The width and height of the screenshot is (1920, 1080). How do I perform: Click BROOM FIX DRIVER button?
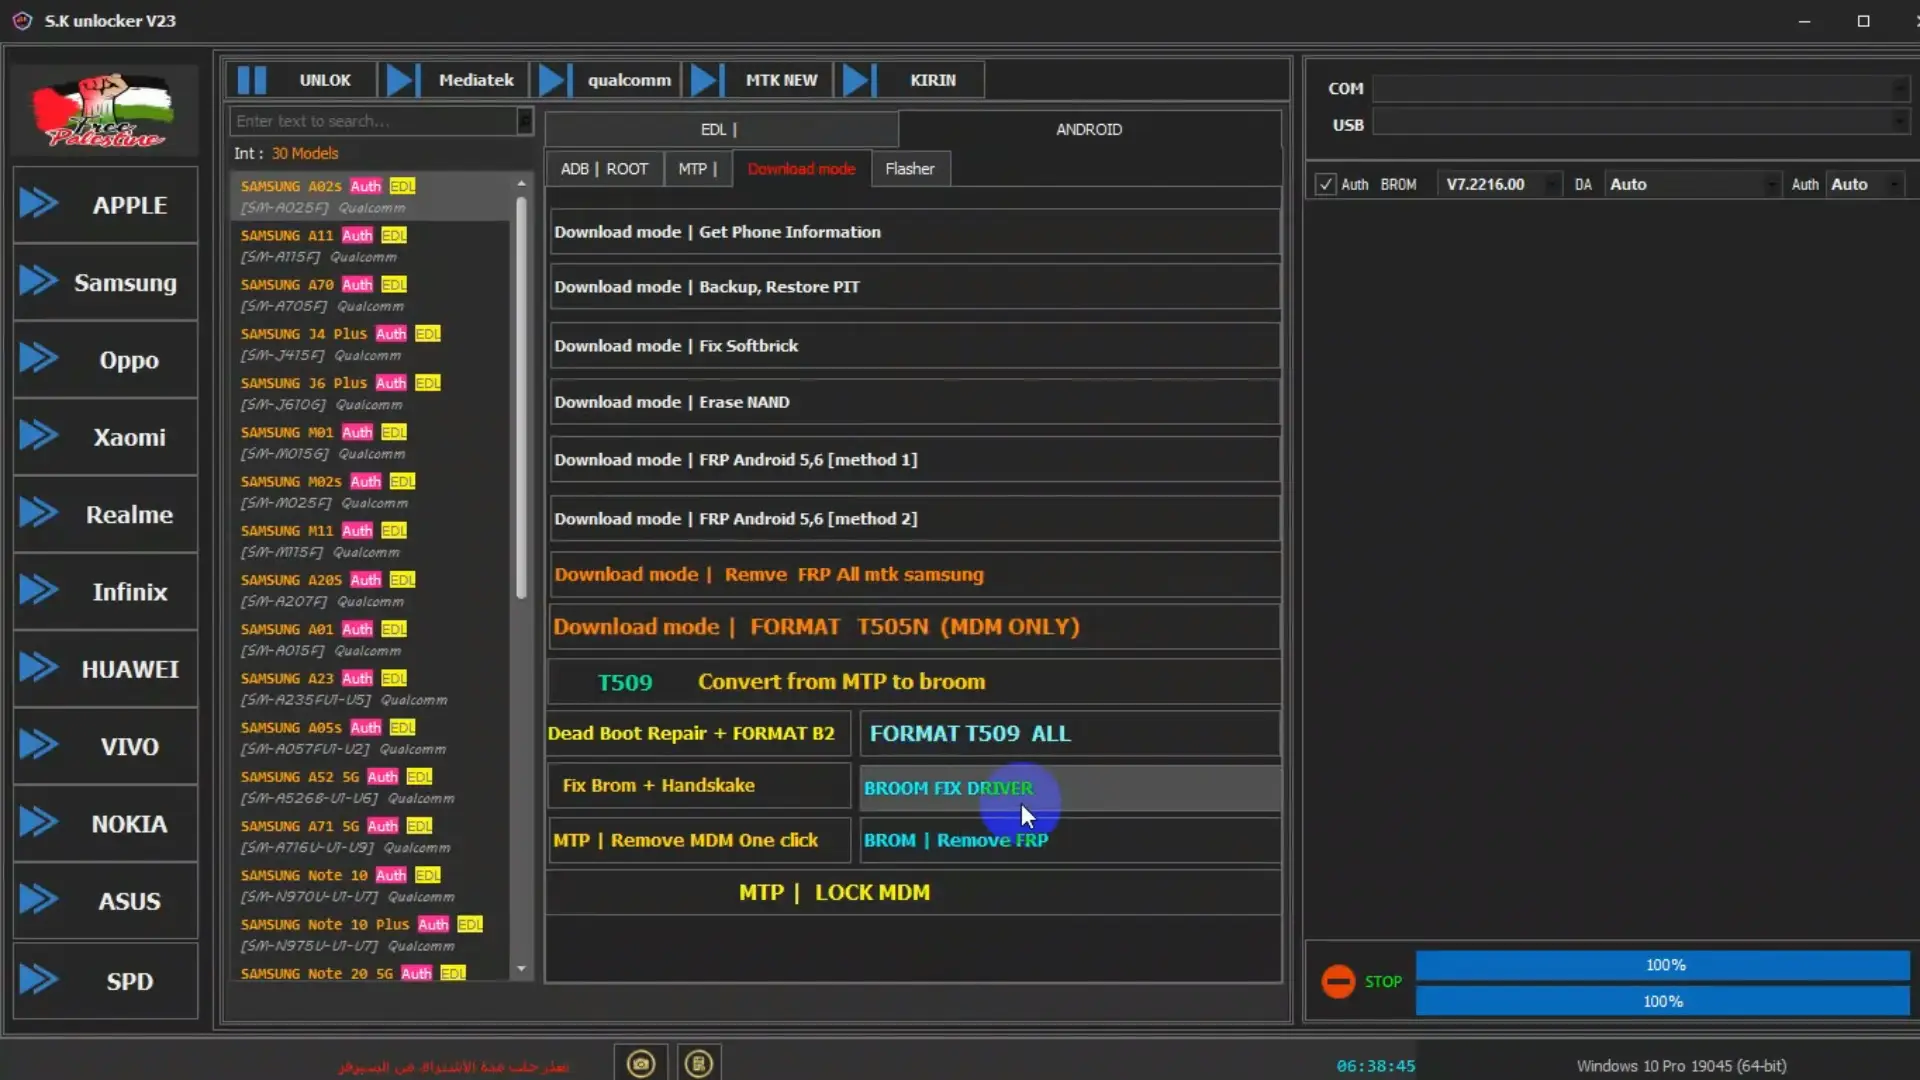(1070, 788)
